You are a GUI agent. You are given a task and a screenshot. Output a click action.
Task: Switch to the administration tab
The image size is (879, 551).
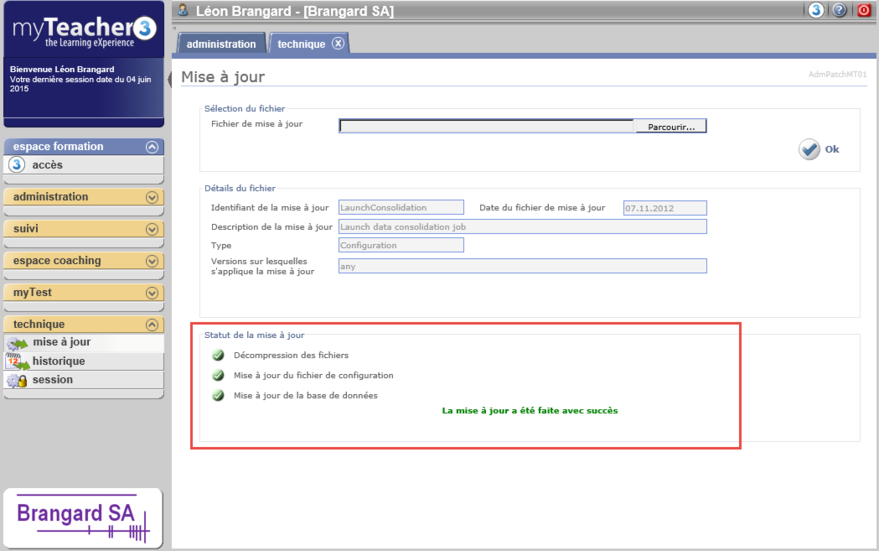click(221, 44)
